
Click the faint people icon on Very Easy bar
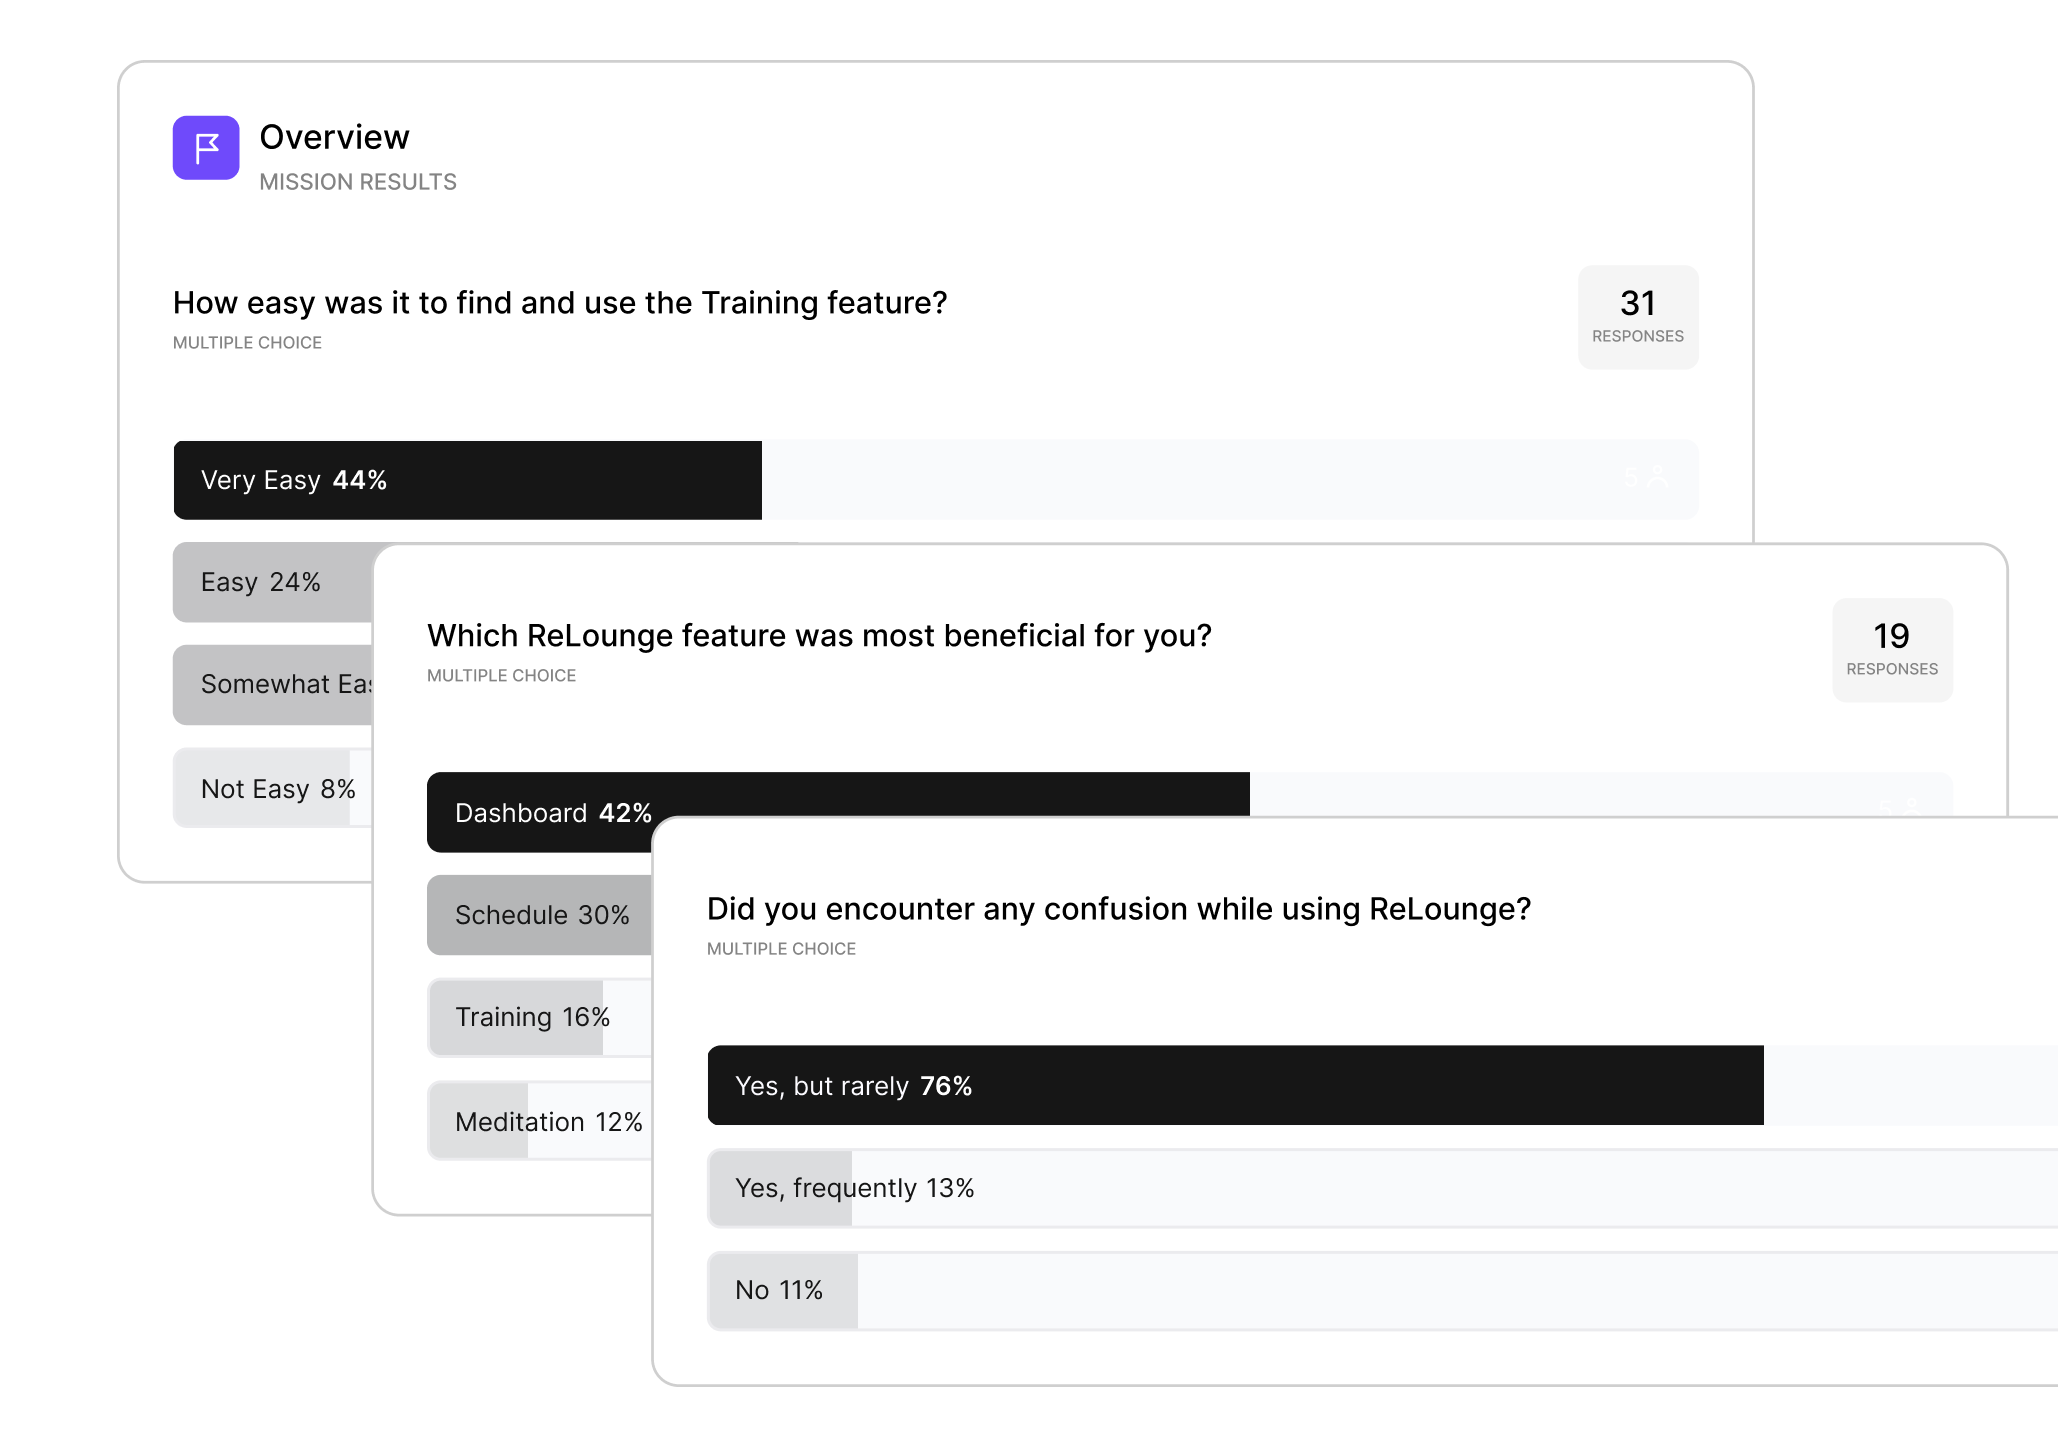tap(1658, 479)
